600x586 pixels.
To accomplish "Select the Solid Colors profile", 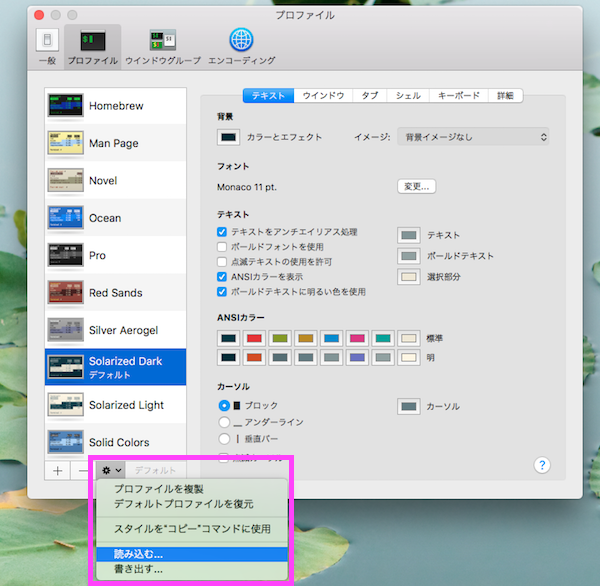I will tap(115, 442).
